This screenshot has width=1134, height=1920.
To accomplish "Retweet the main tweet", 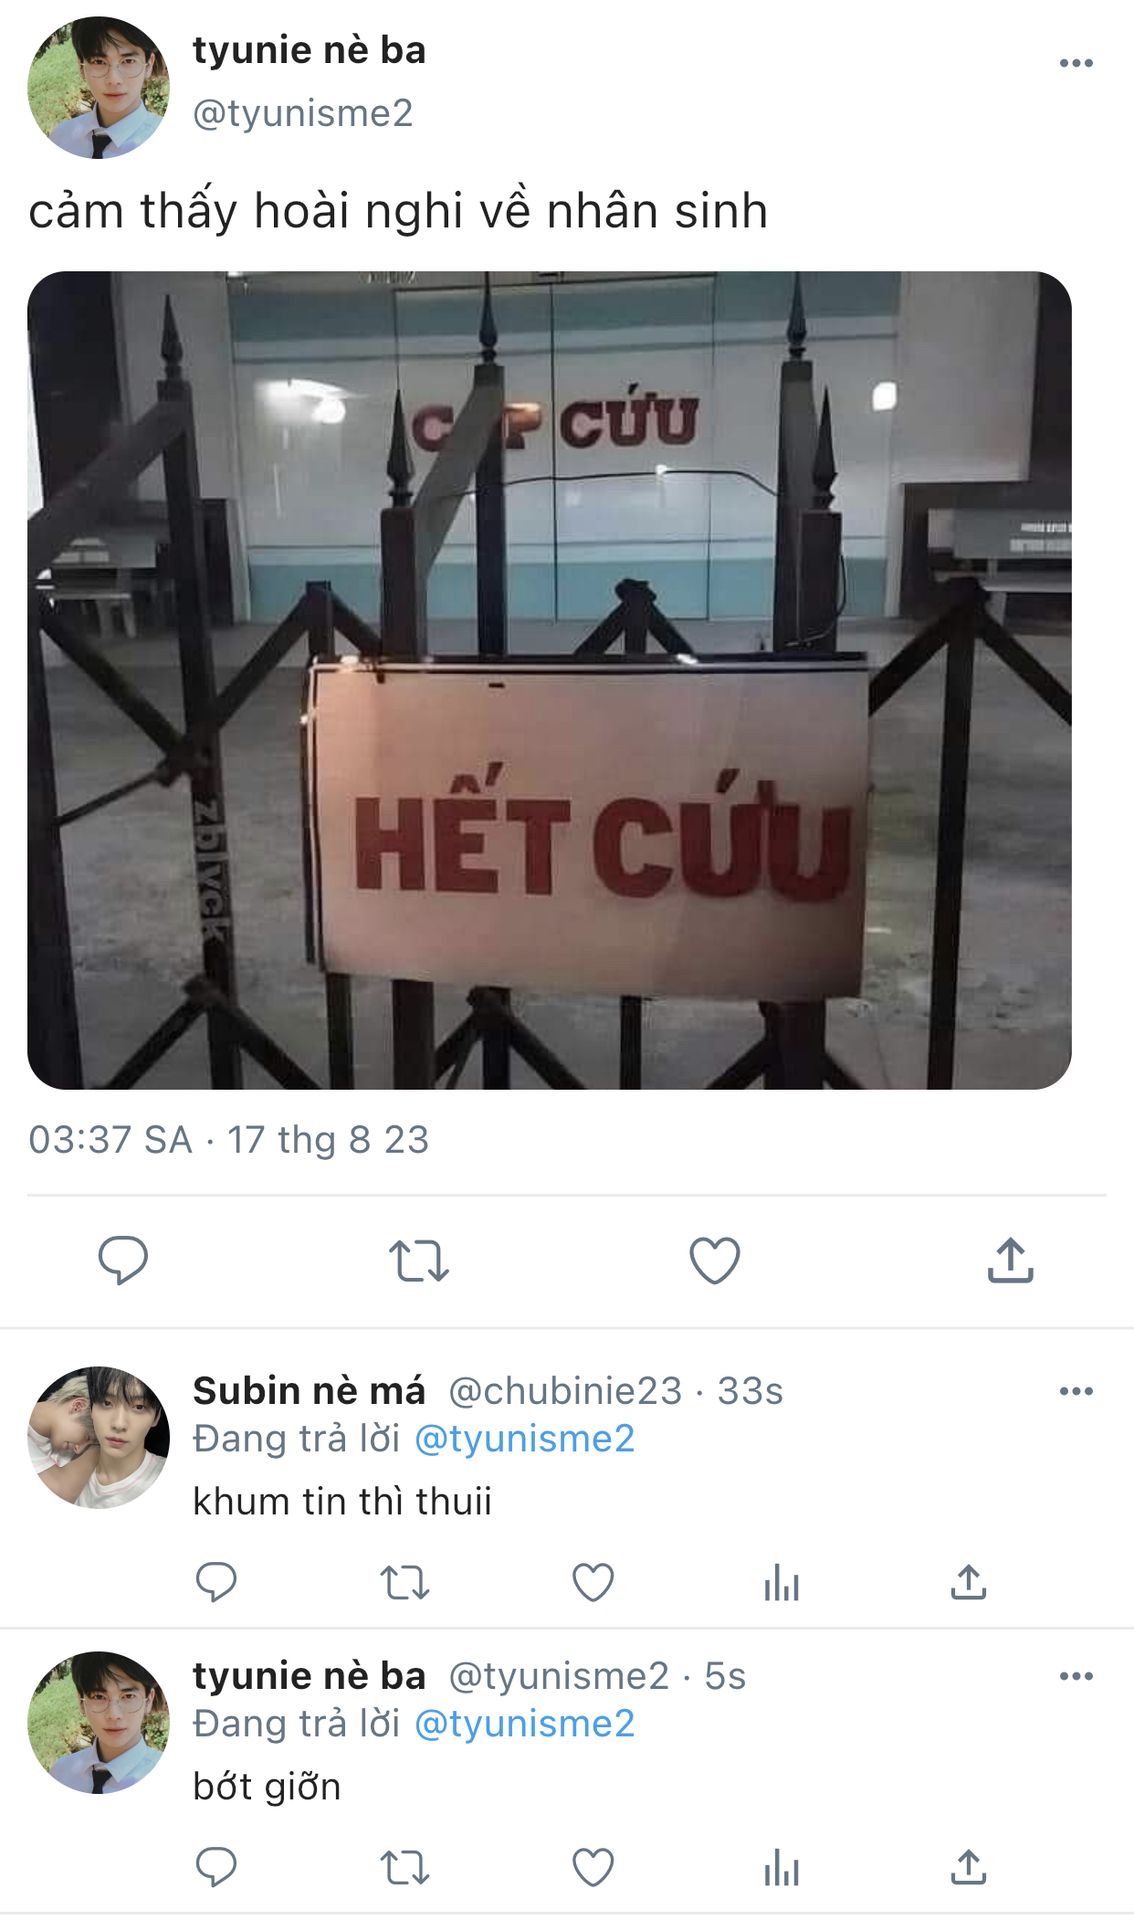I will 419,1260.
